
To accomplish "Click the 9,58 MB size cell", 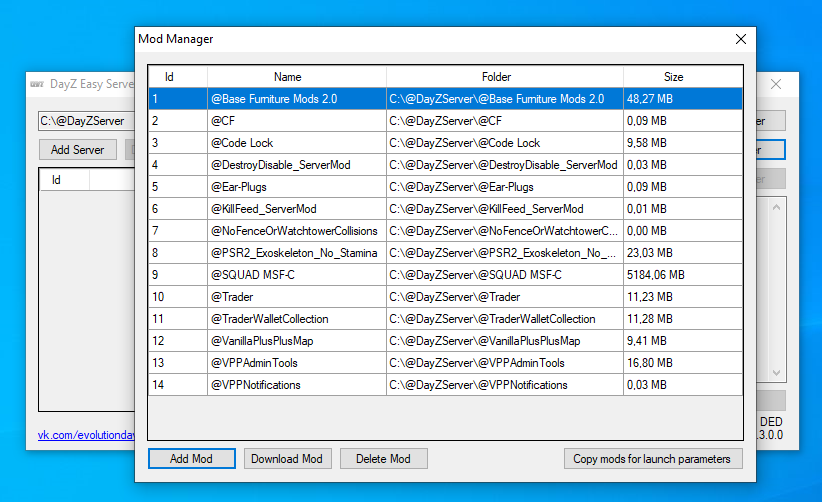I will click(x=683, y=143).
